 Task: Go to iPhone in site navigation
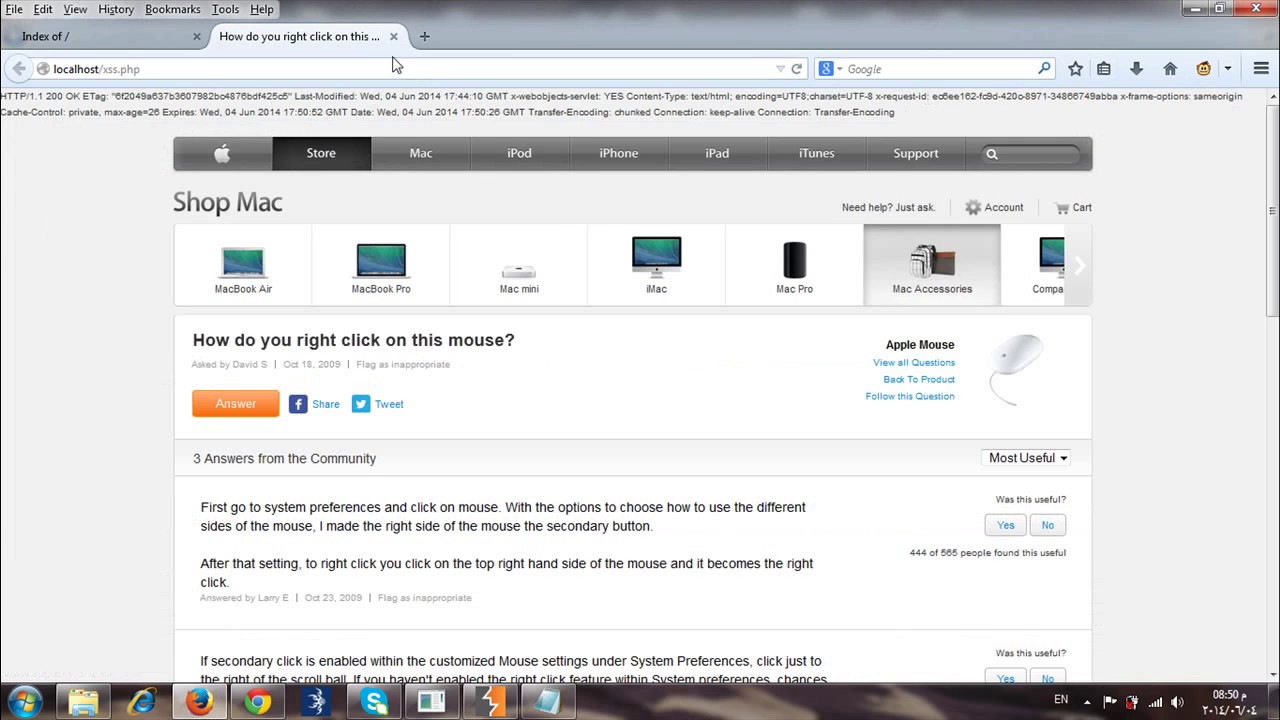[x=619, y=153]
